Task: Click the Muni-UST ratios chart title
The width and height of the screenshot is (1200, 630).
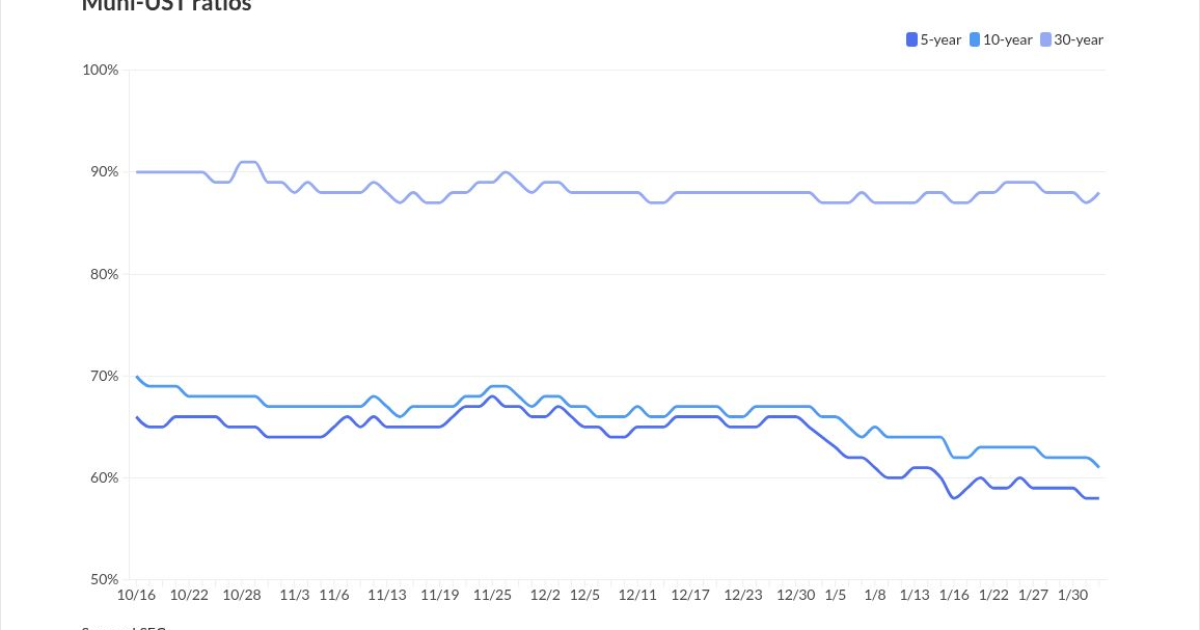Action: (166, 5)
